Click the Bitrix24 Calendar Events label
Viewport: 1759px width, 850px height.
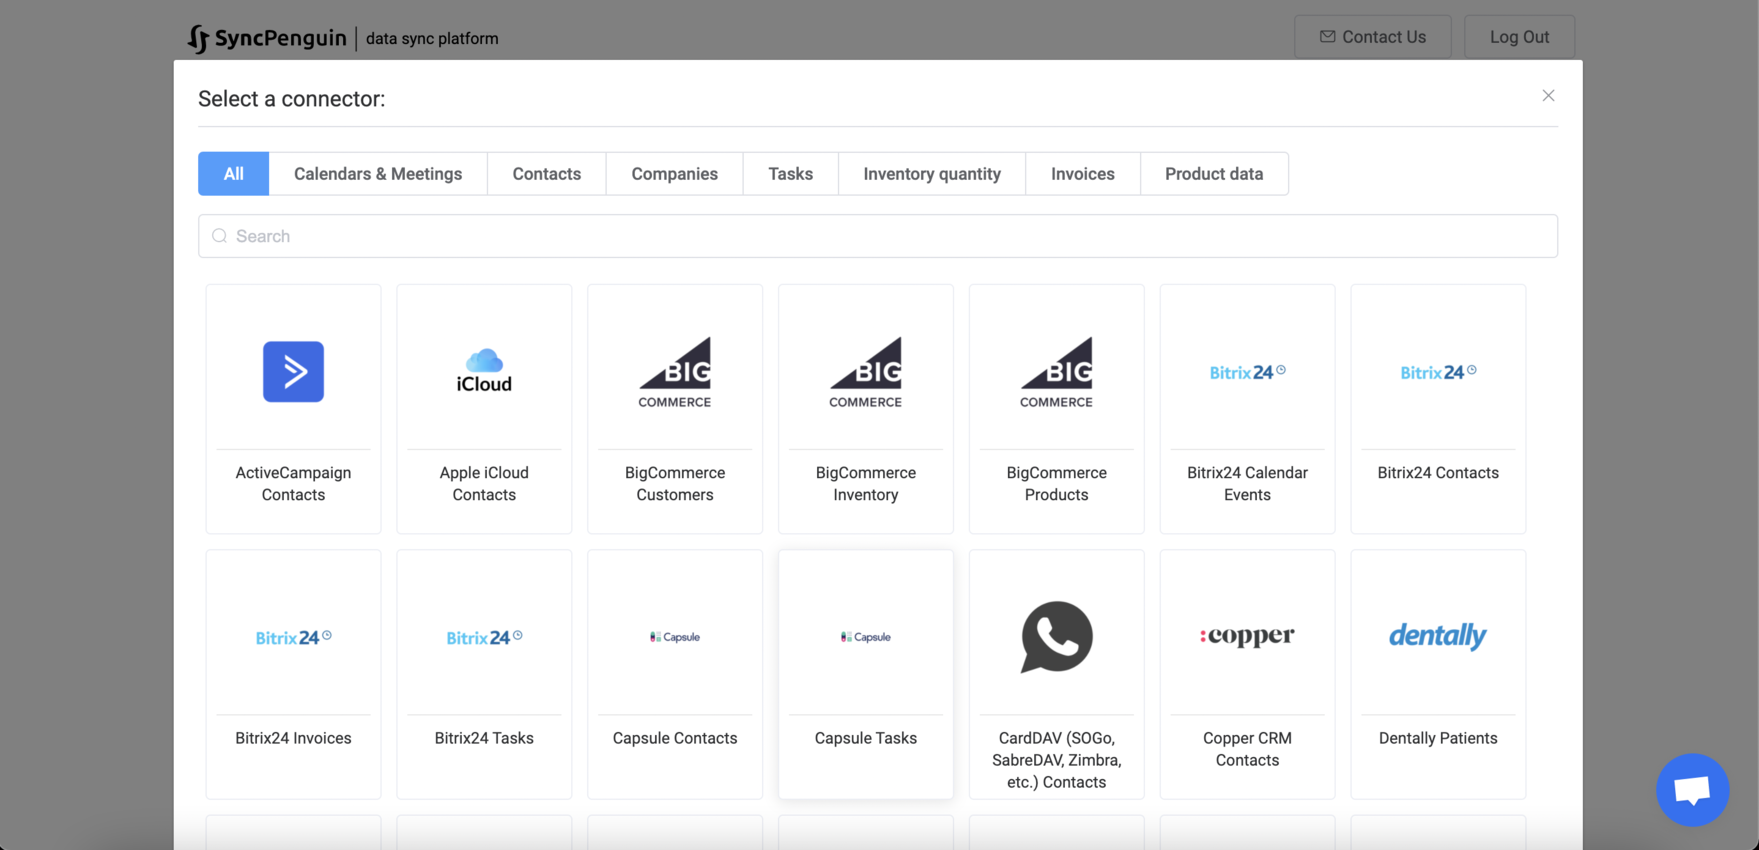(1247, 484)
